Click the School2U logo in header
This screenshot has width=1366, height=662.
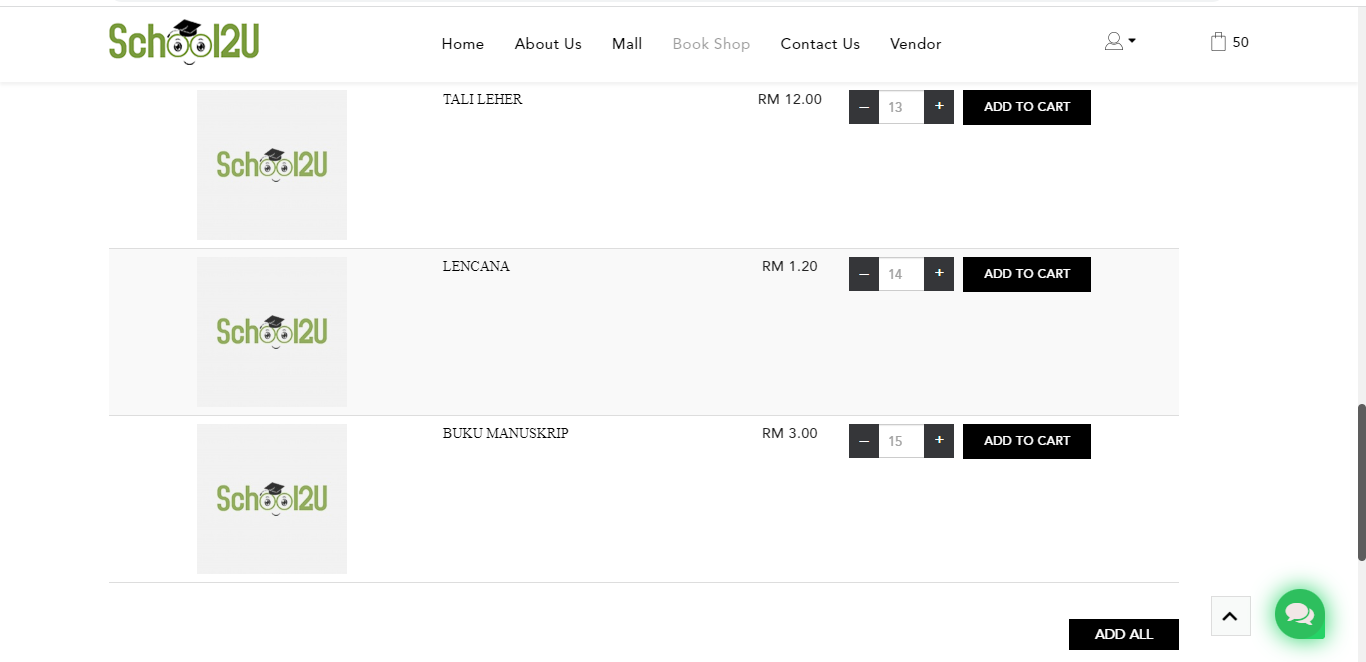(x=184, y=42)
